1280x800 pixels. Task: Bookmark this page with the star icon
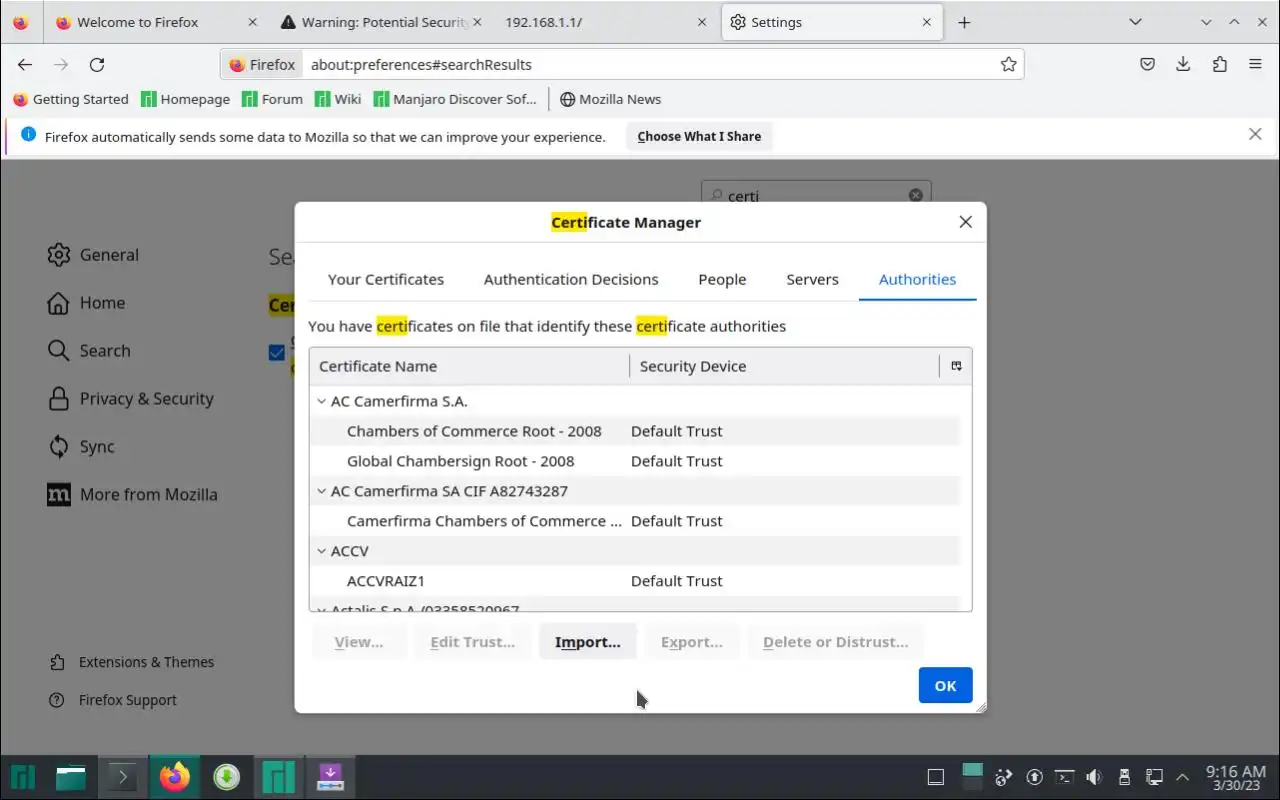point(1008,64)
